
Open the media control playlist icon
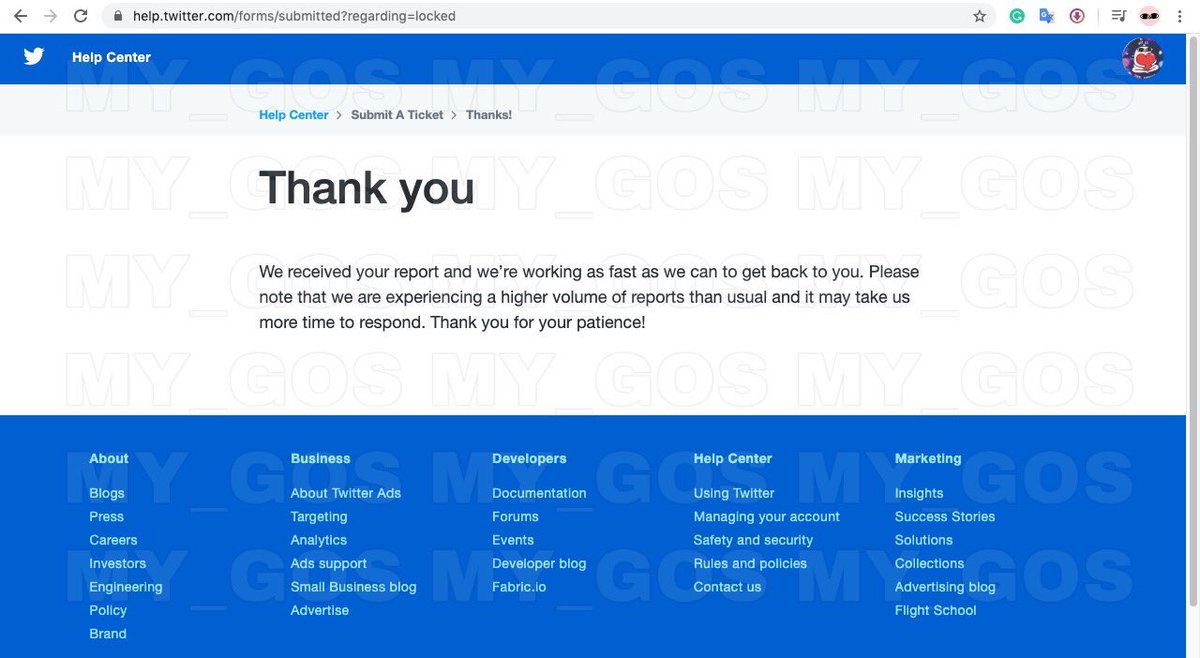coord(1119,16)
